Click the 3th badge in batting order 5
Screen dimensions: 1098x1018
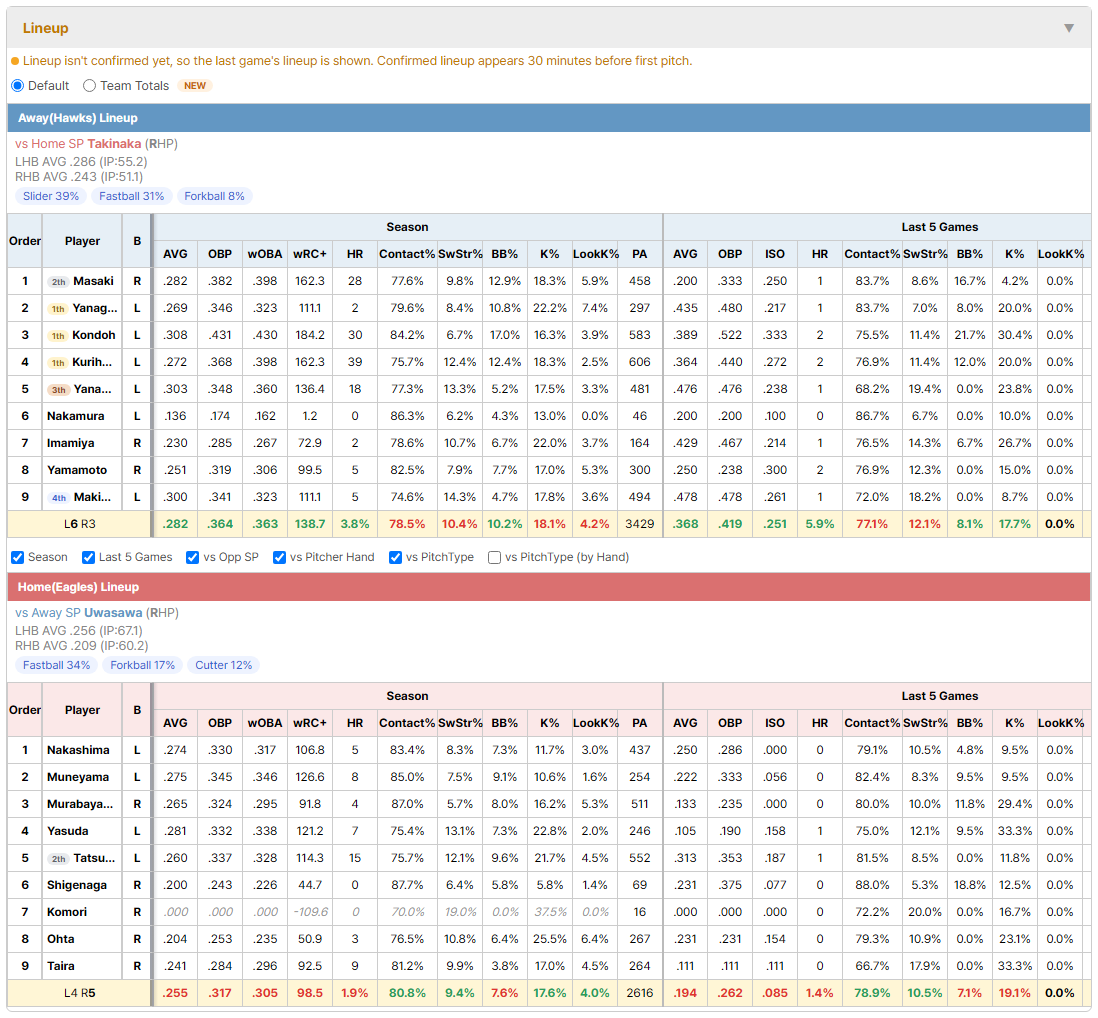tap(58, 389)
